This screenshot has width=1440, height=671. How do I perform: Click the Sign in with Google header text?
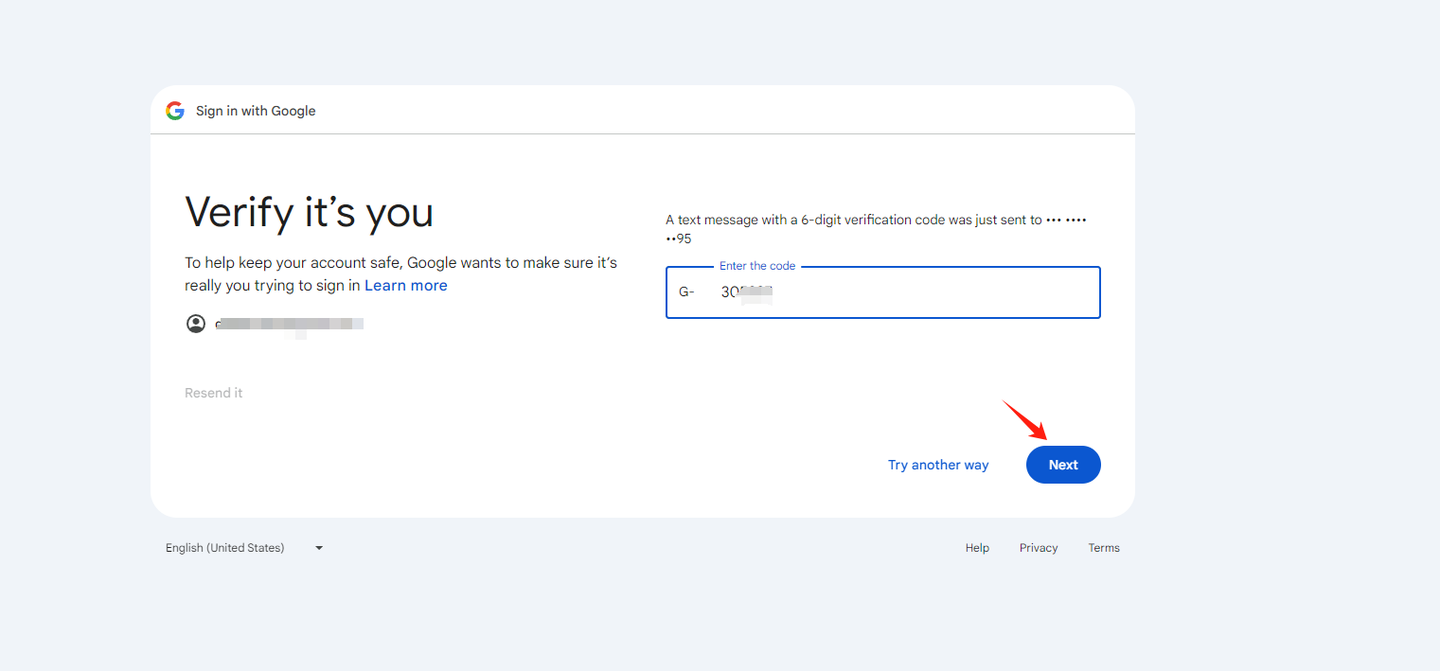256,111
